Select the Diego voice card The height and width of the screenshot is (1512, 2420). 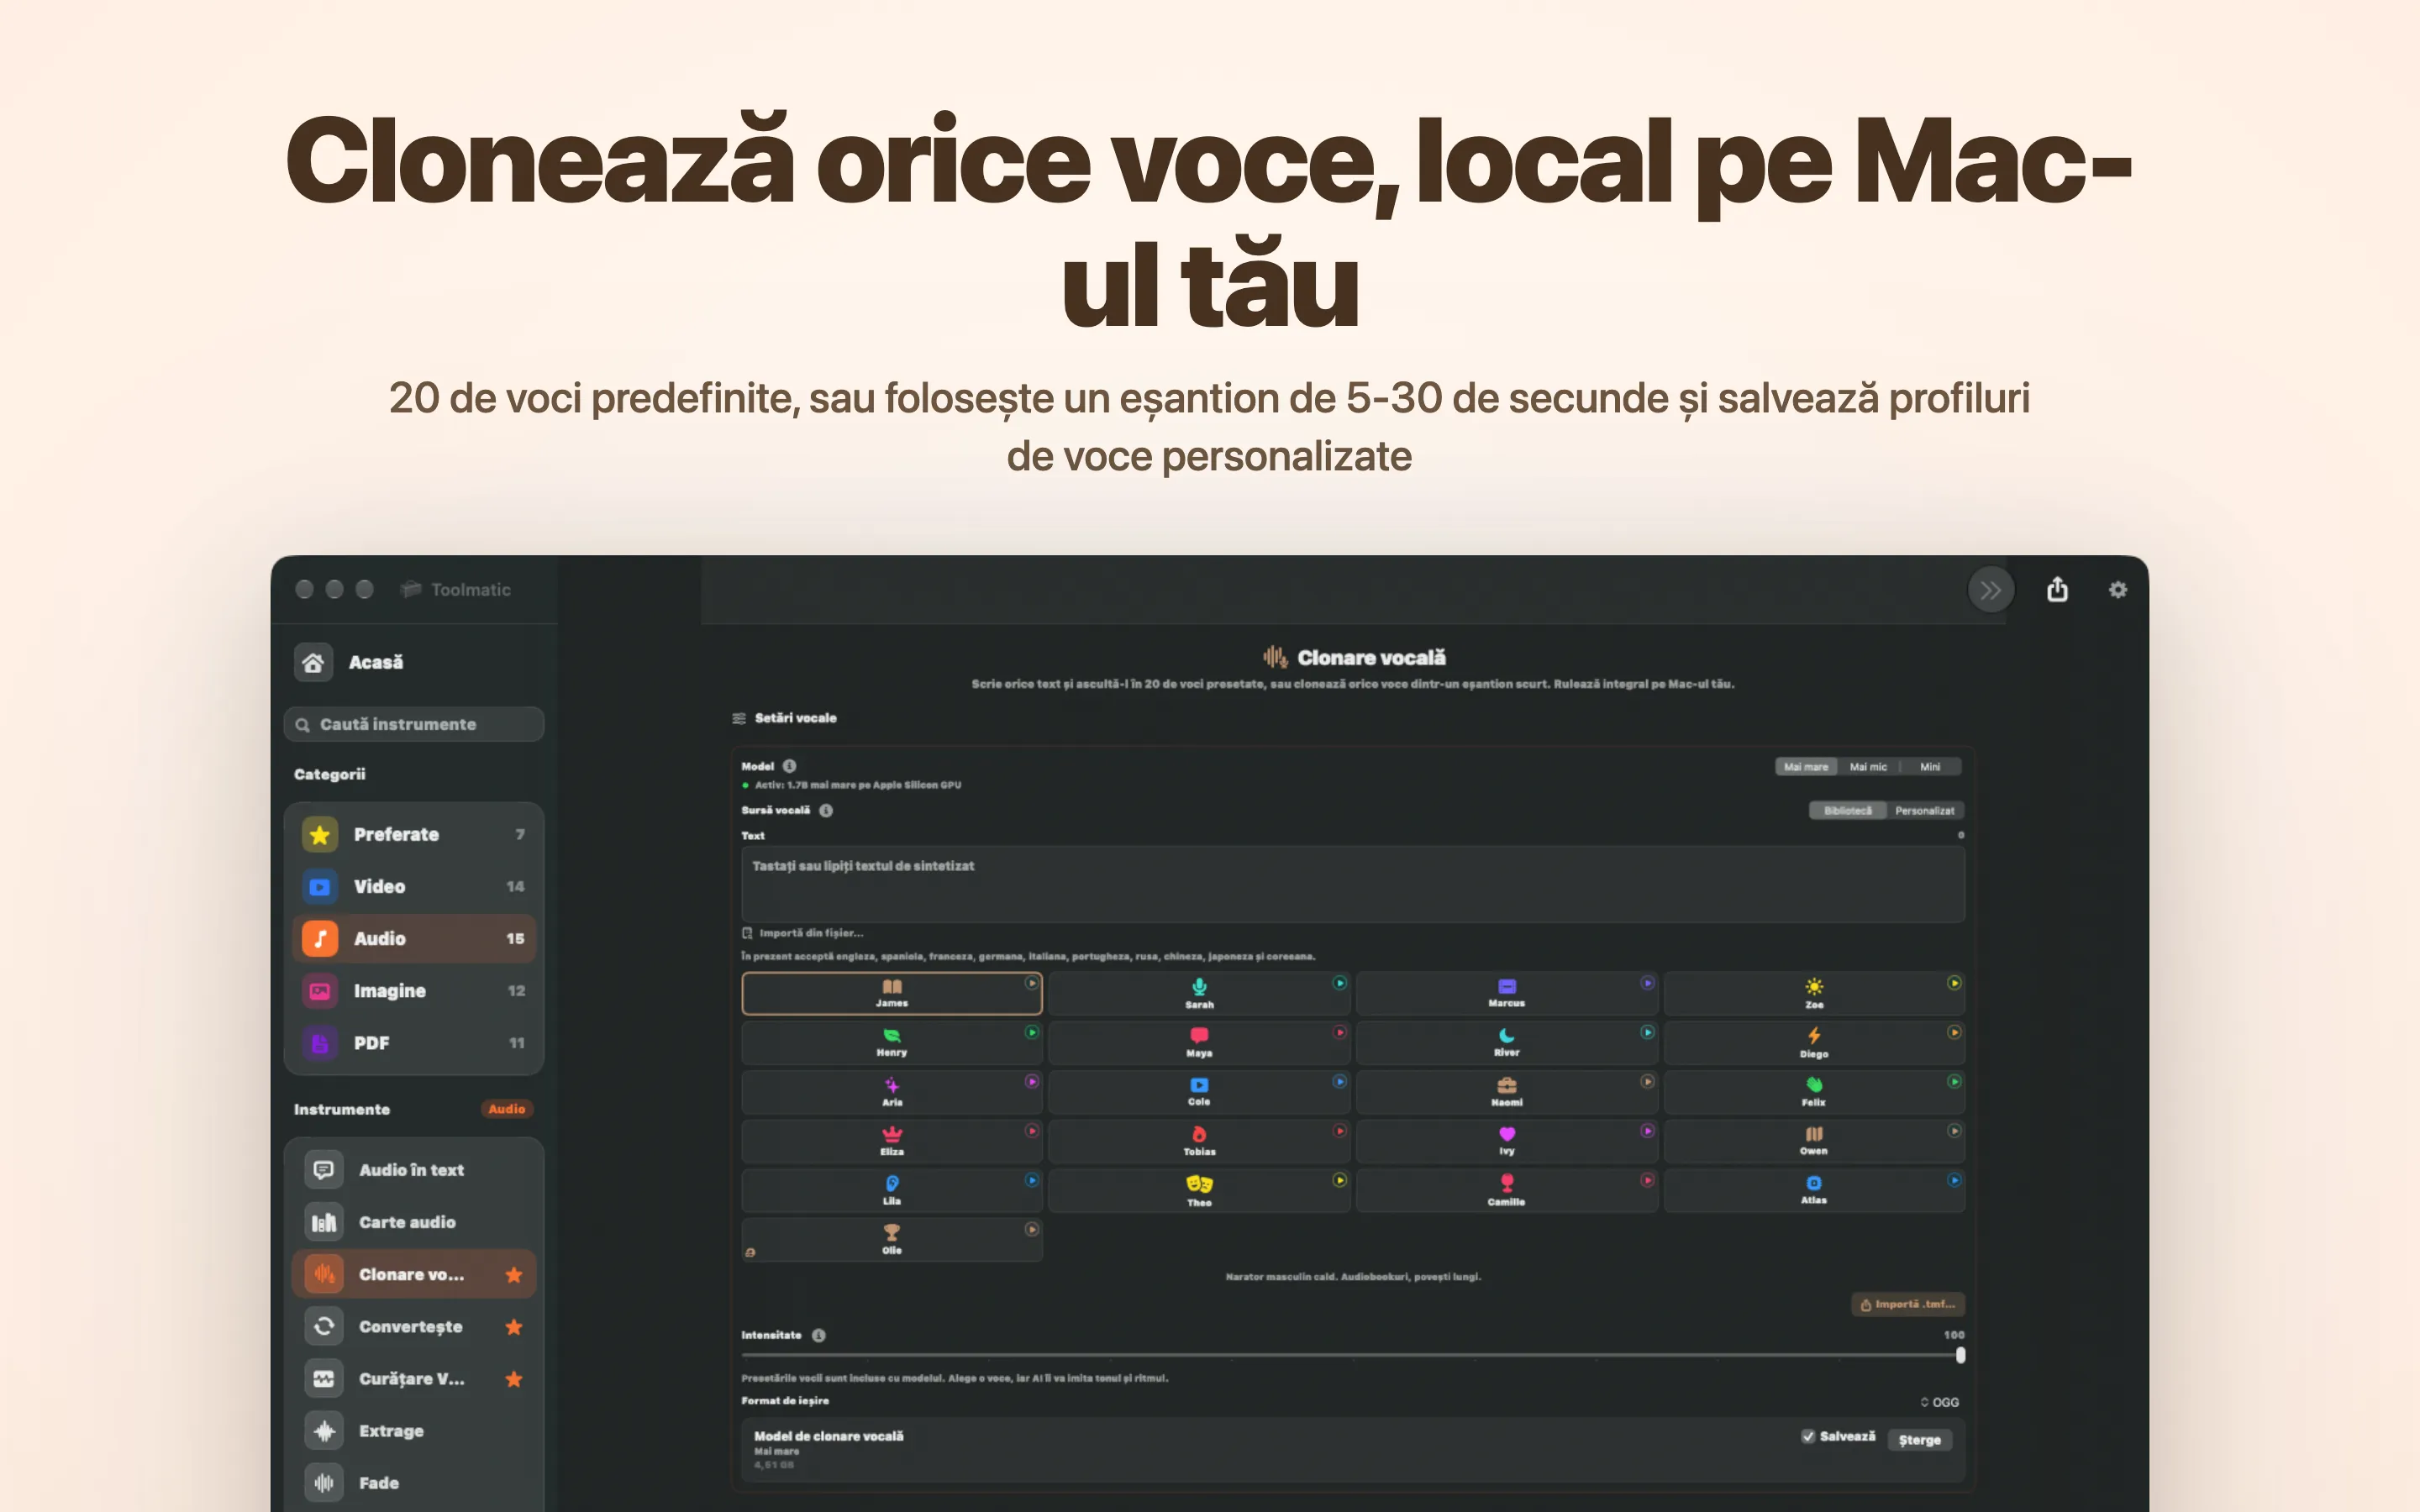coord(1814,1042)
